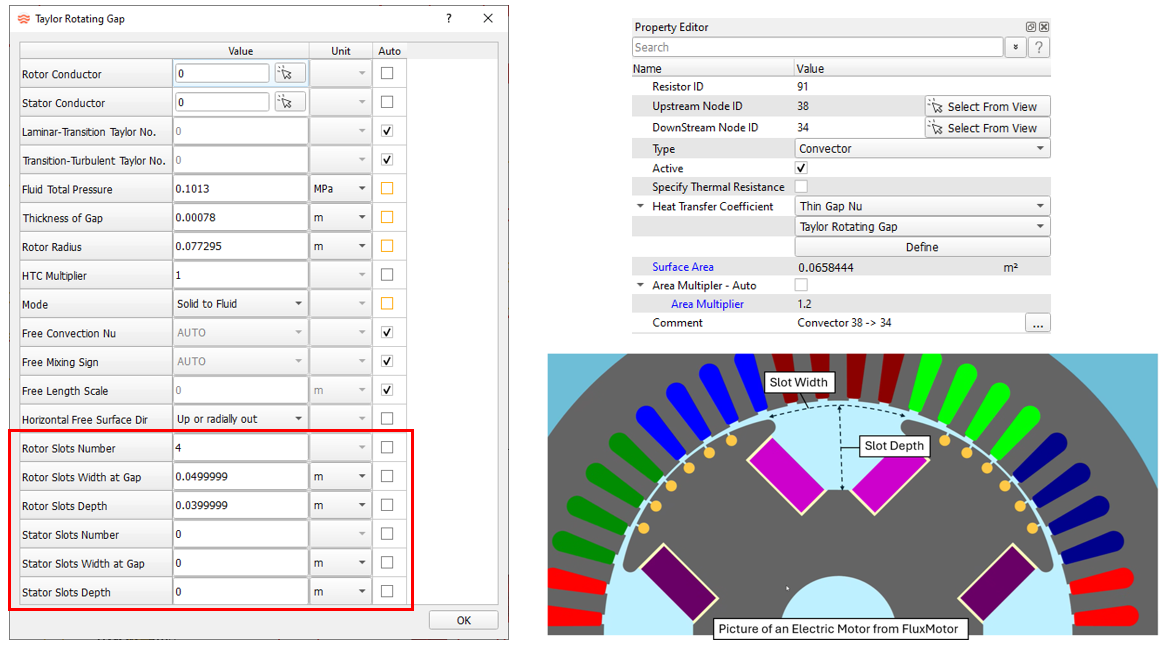This screenshot has height=650, width=1167.
Task: Open the Comment ellipsis editor button
Action: pos(1037,323)
